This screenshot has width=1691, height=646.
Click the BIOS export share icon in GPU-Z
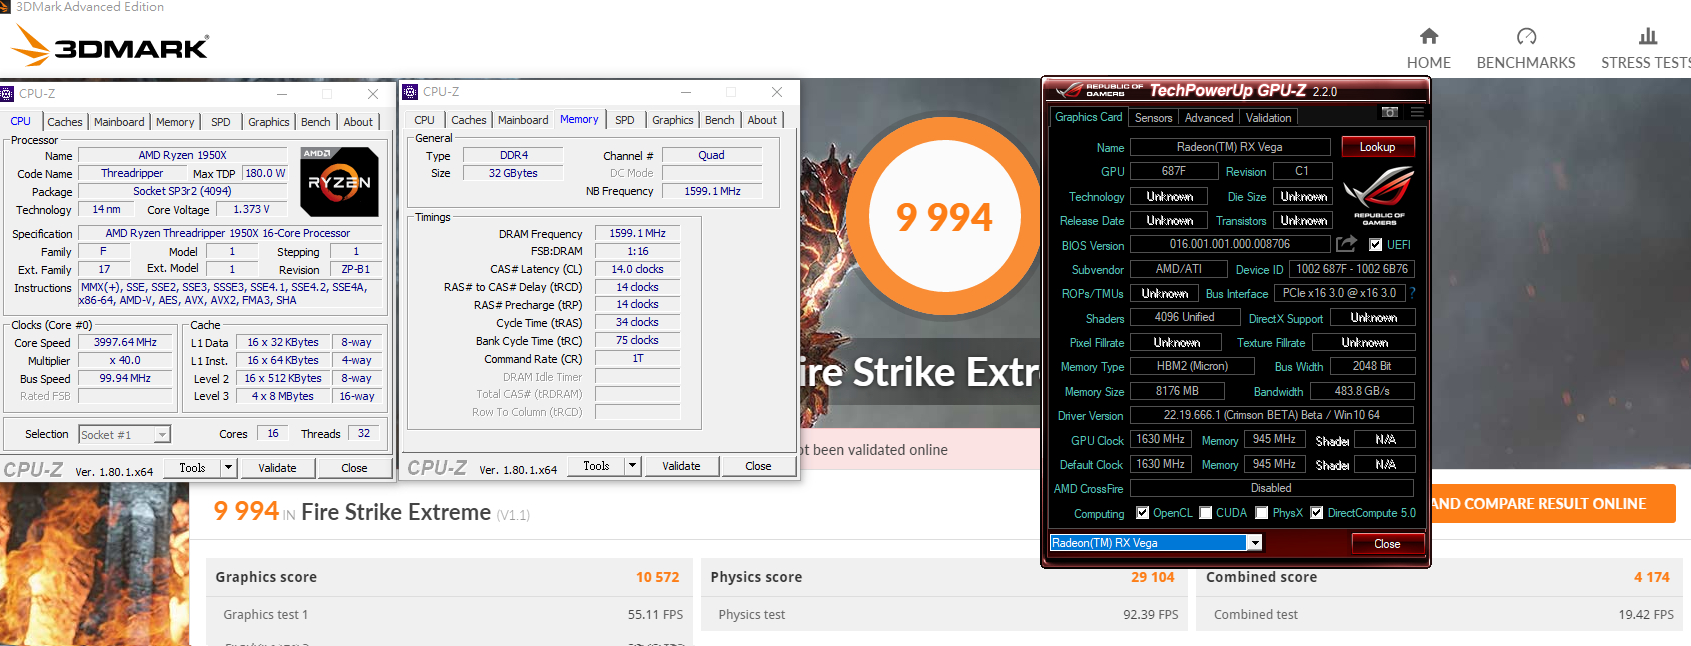(x=1347, y=244)
